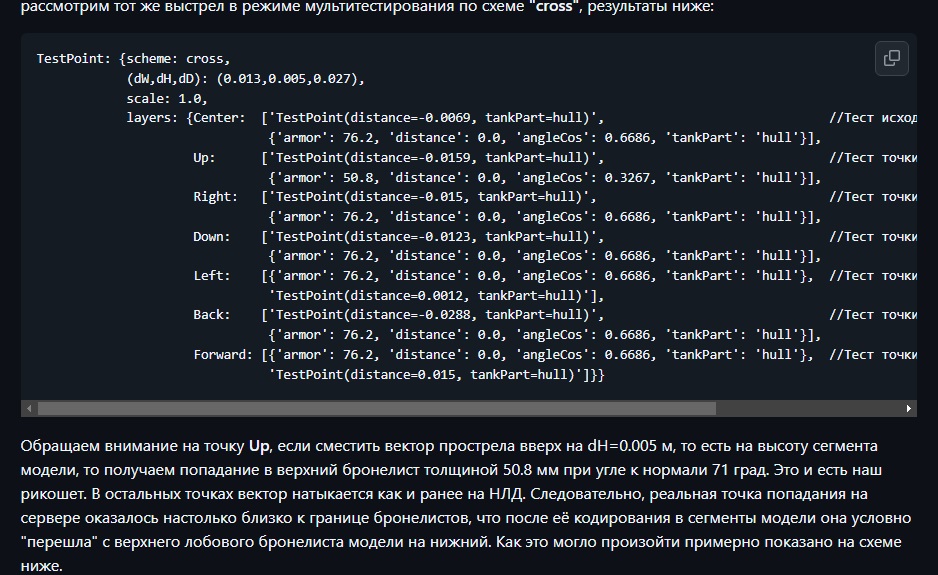
Task: Click the scrollbar's left arrow
Action: click(28, 408)
